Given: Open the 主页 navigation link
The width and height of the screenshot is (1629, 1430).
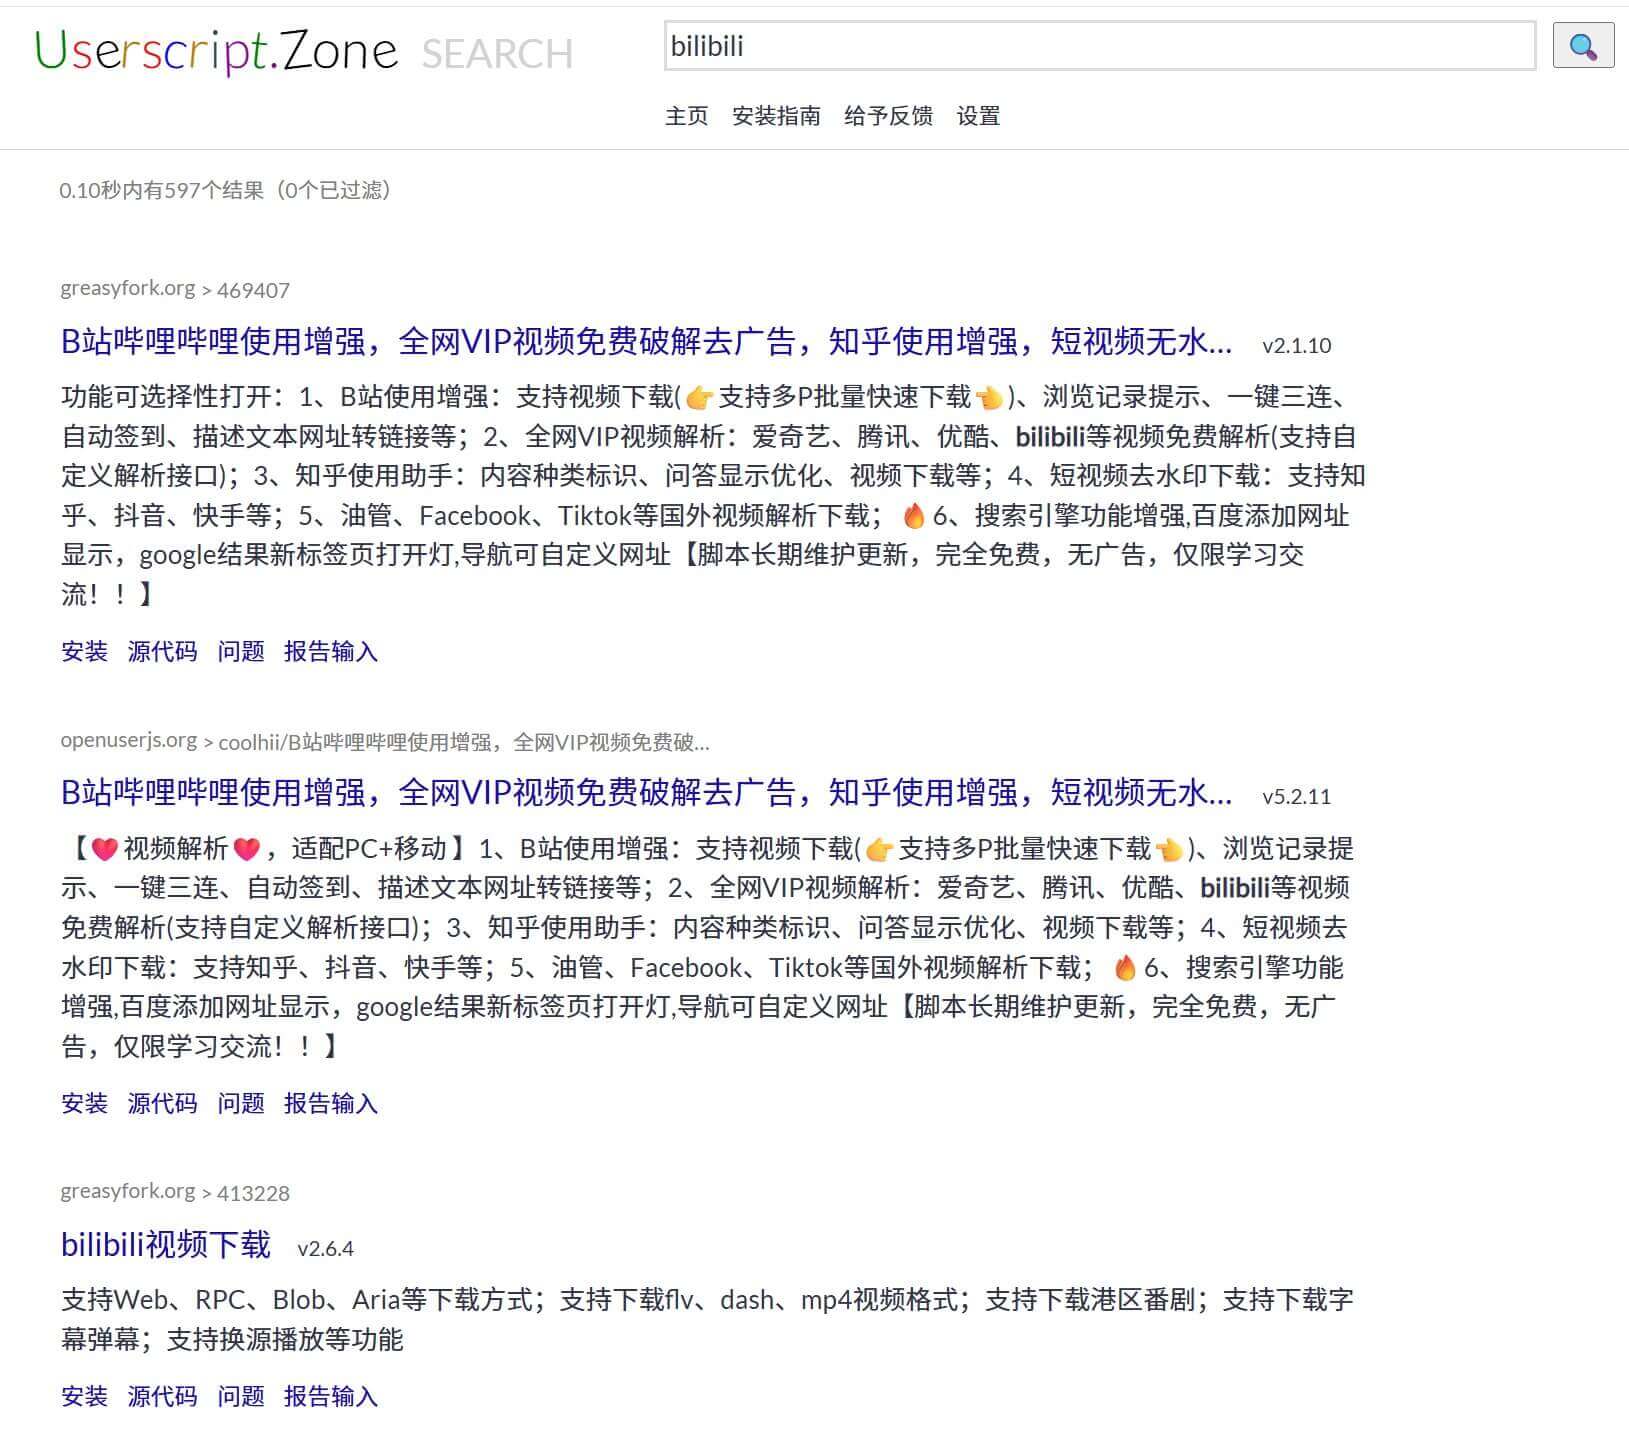Looking at the screenshot, I should tap(686, 116).
